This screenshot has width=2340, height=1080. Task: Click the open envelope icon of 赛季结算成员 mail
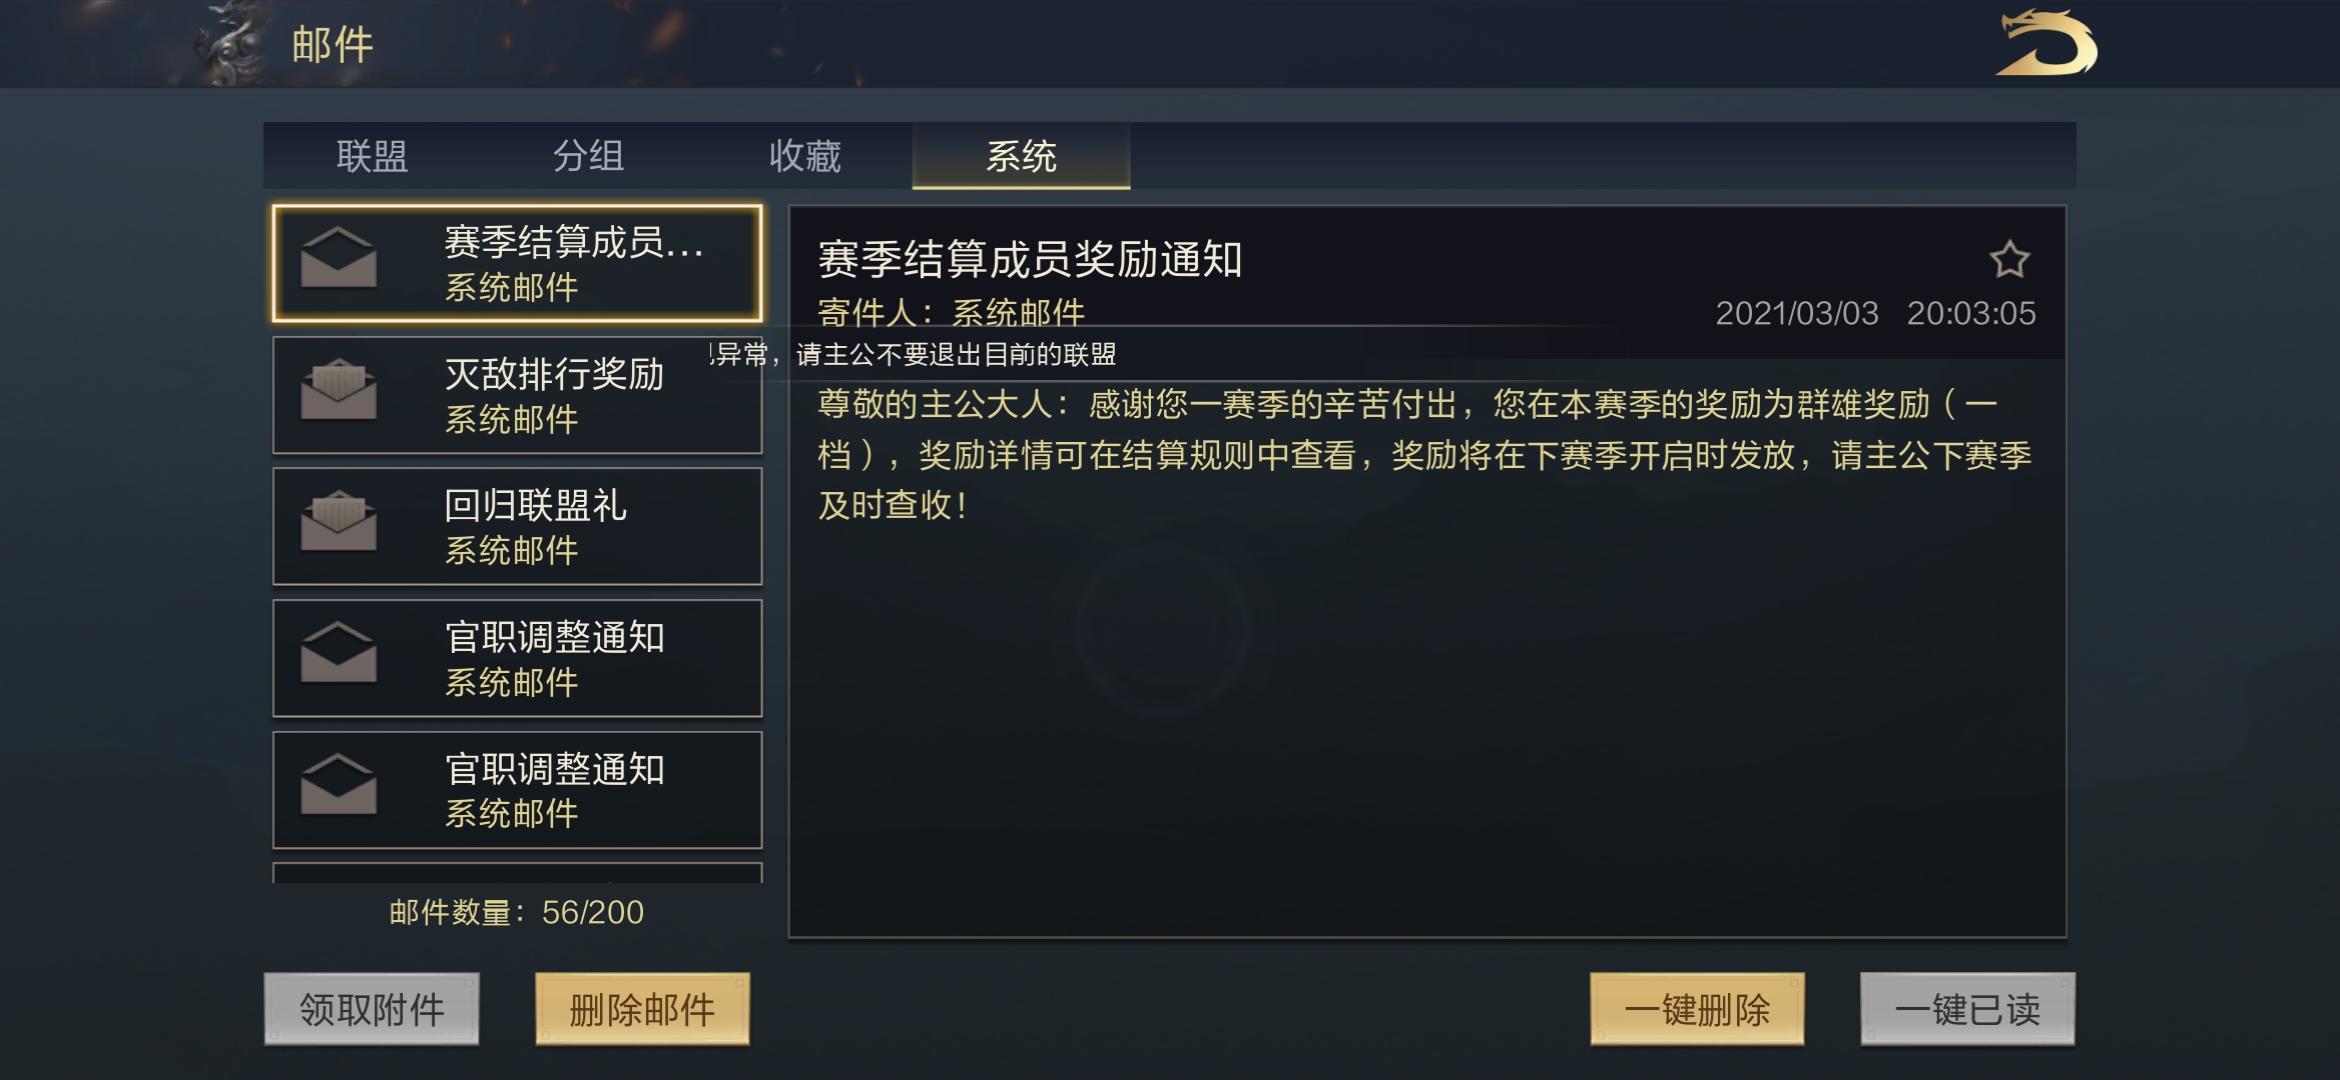click(x=339, y=257)
